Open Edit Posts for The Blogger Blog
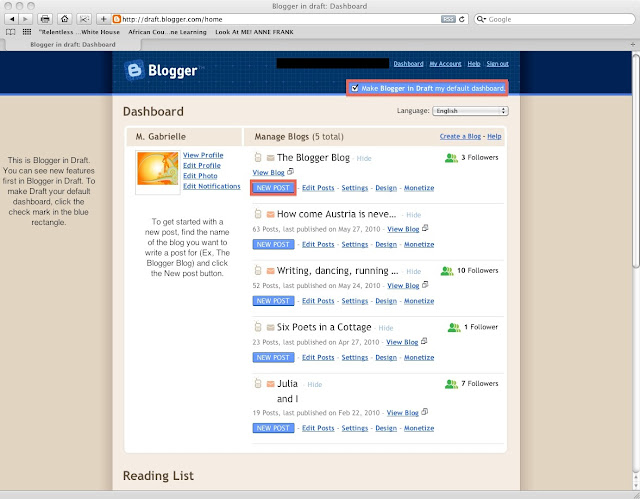640x499 pixels. pos(318,188)
